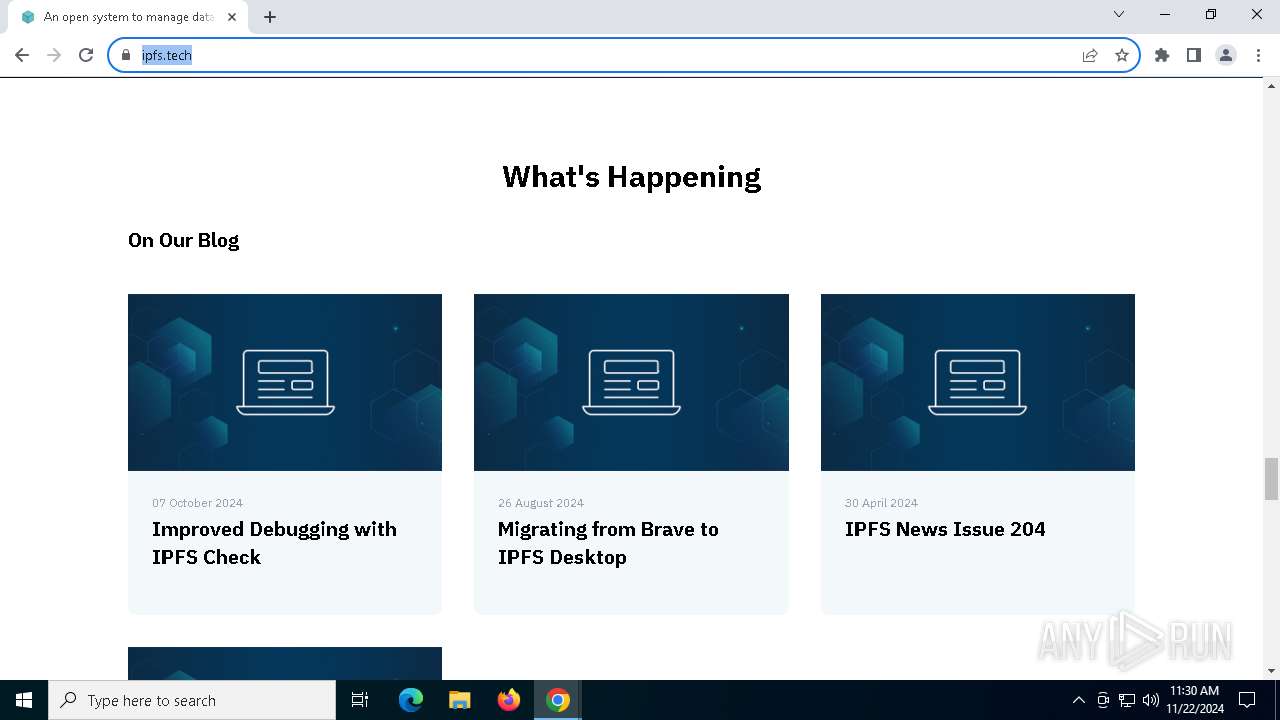Click the tray icon left of the network icon
Screen dimensions: 1280x720
click(1103, 700)
